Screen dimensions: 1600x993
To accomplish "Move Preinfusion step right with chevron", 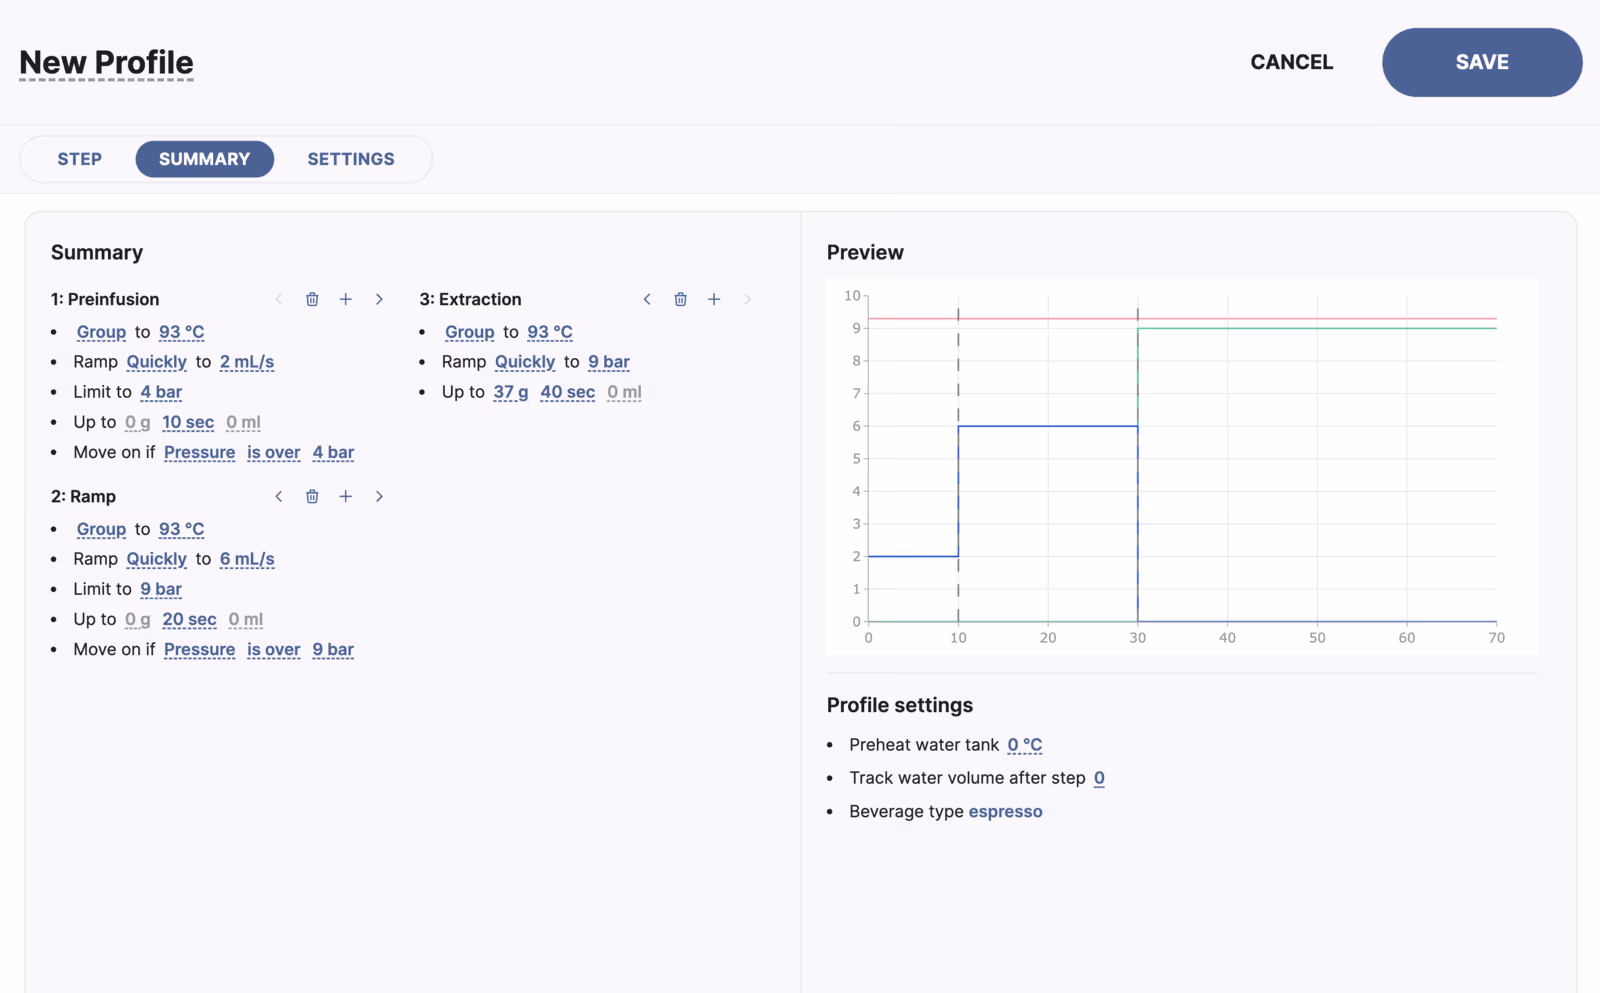I will coord(379,299).
